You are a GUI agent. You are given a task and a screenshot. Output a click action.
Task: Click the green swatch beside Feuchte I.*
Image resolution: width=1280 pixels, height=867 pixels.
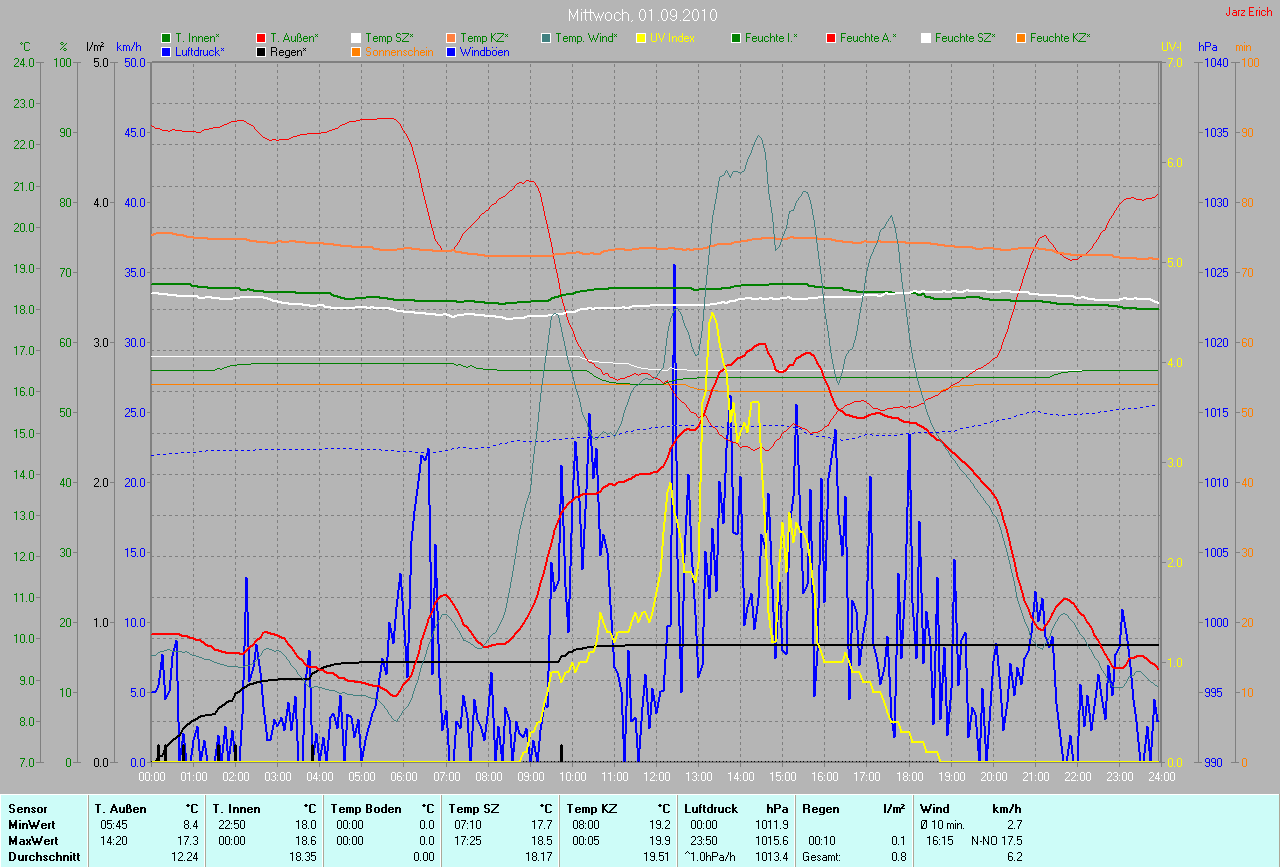point(736,38)
